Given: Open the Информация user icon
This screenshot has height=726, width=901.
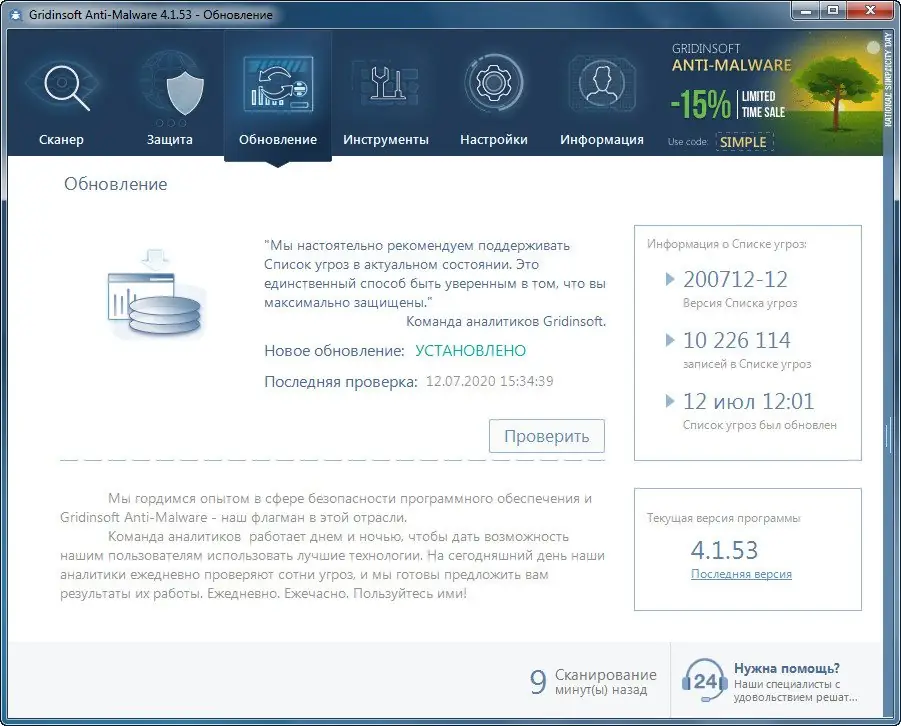Looking at the screenshot, I should click(601, 84).
